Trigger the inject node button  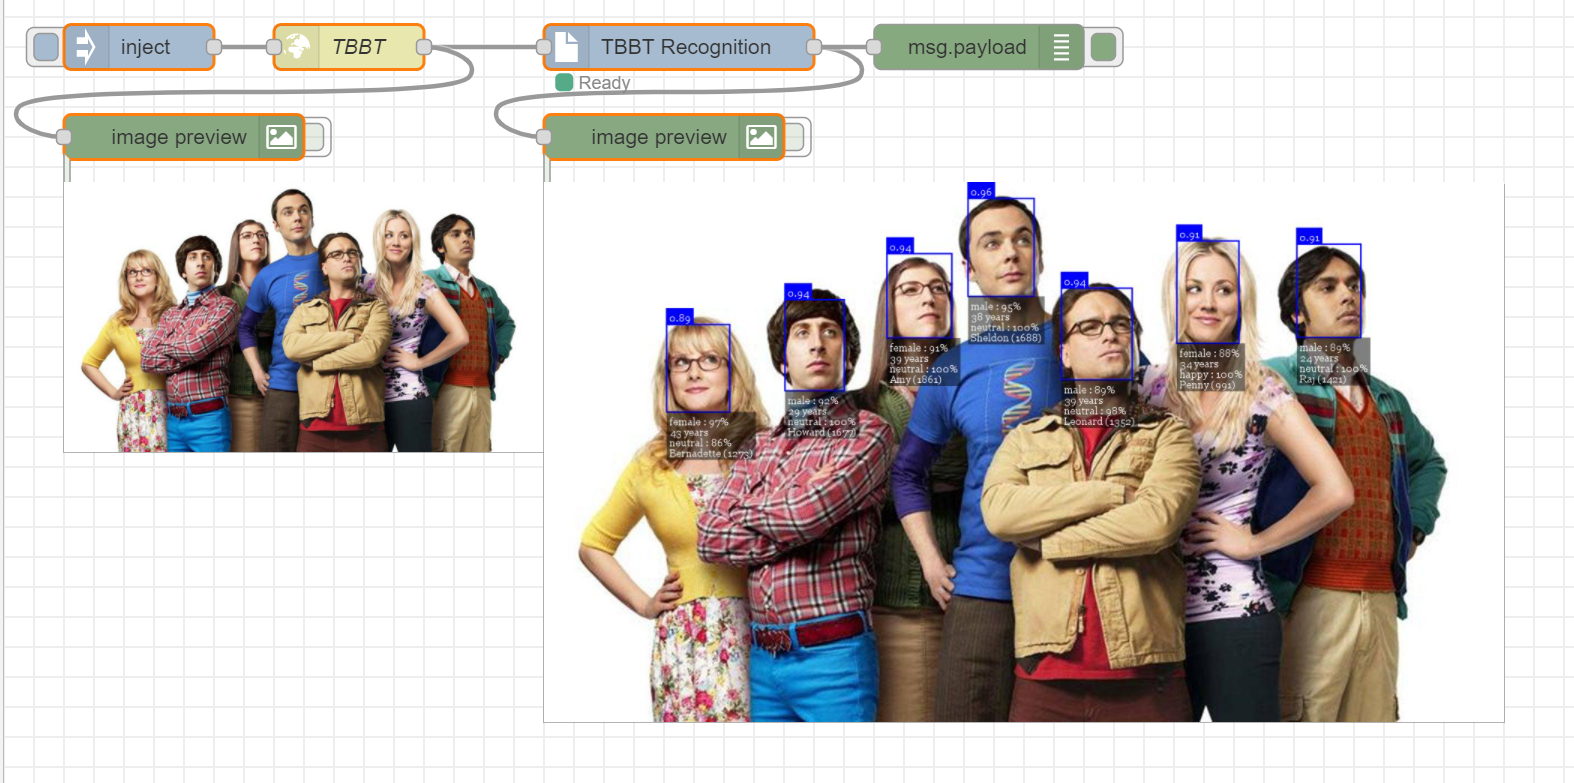(x=46, y=47)
